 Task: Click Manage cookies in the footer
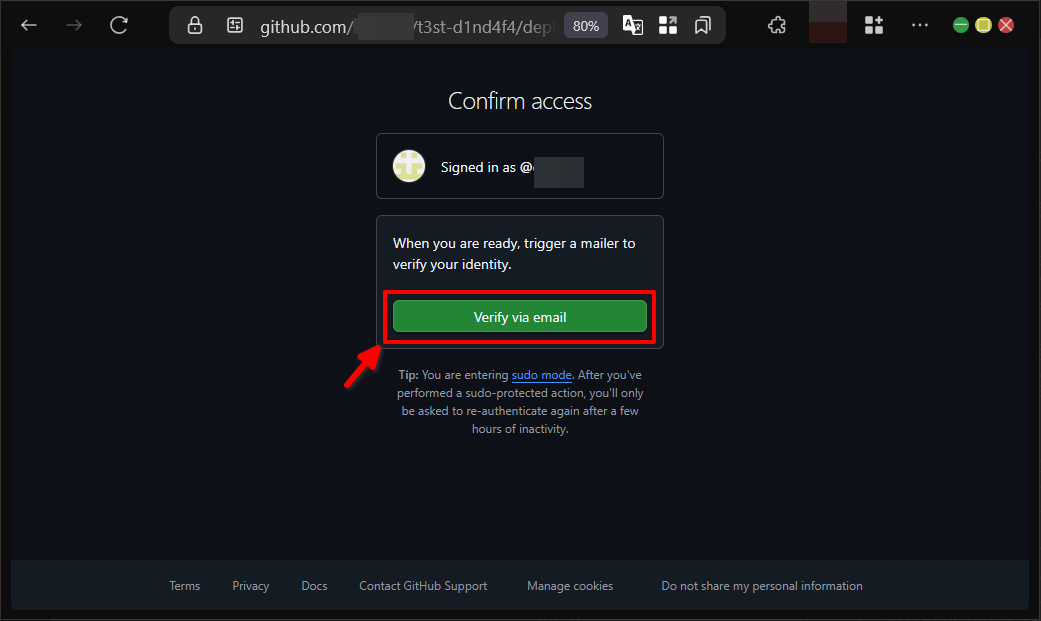coord(570,586)
